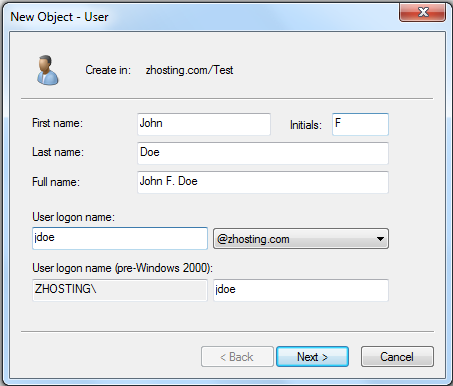
Task: Close the New Object - User dialog
Action: (422, 12)
